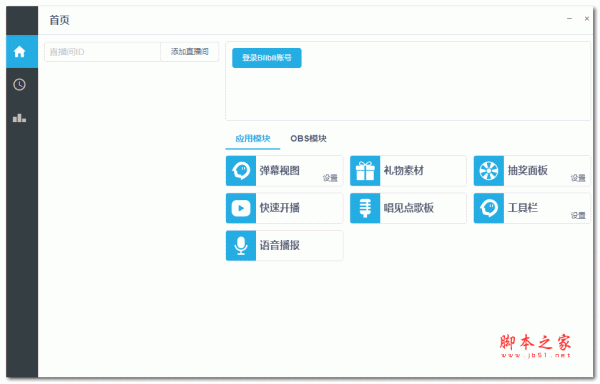Open the 抽奖面板 module label
This screenshot has height=384, width=600.
point(528,171)
